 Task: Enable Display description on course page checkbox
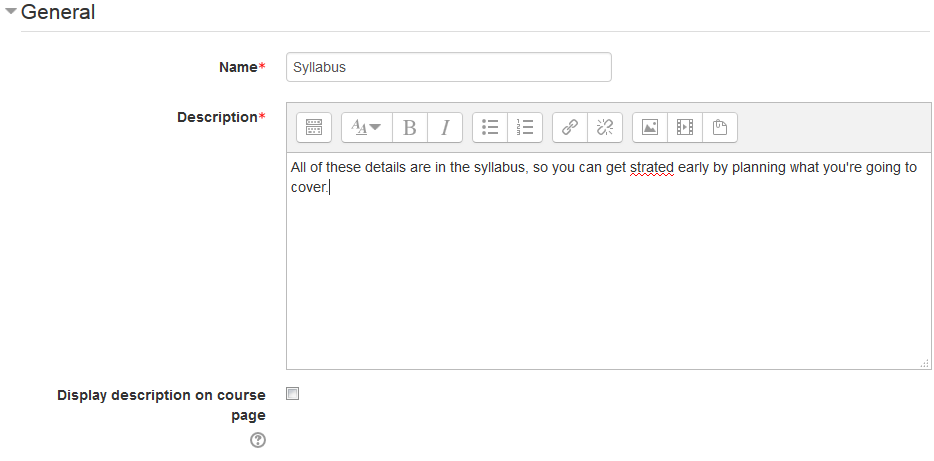pos(293,394)
